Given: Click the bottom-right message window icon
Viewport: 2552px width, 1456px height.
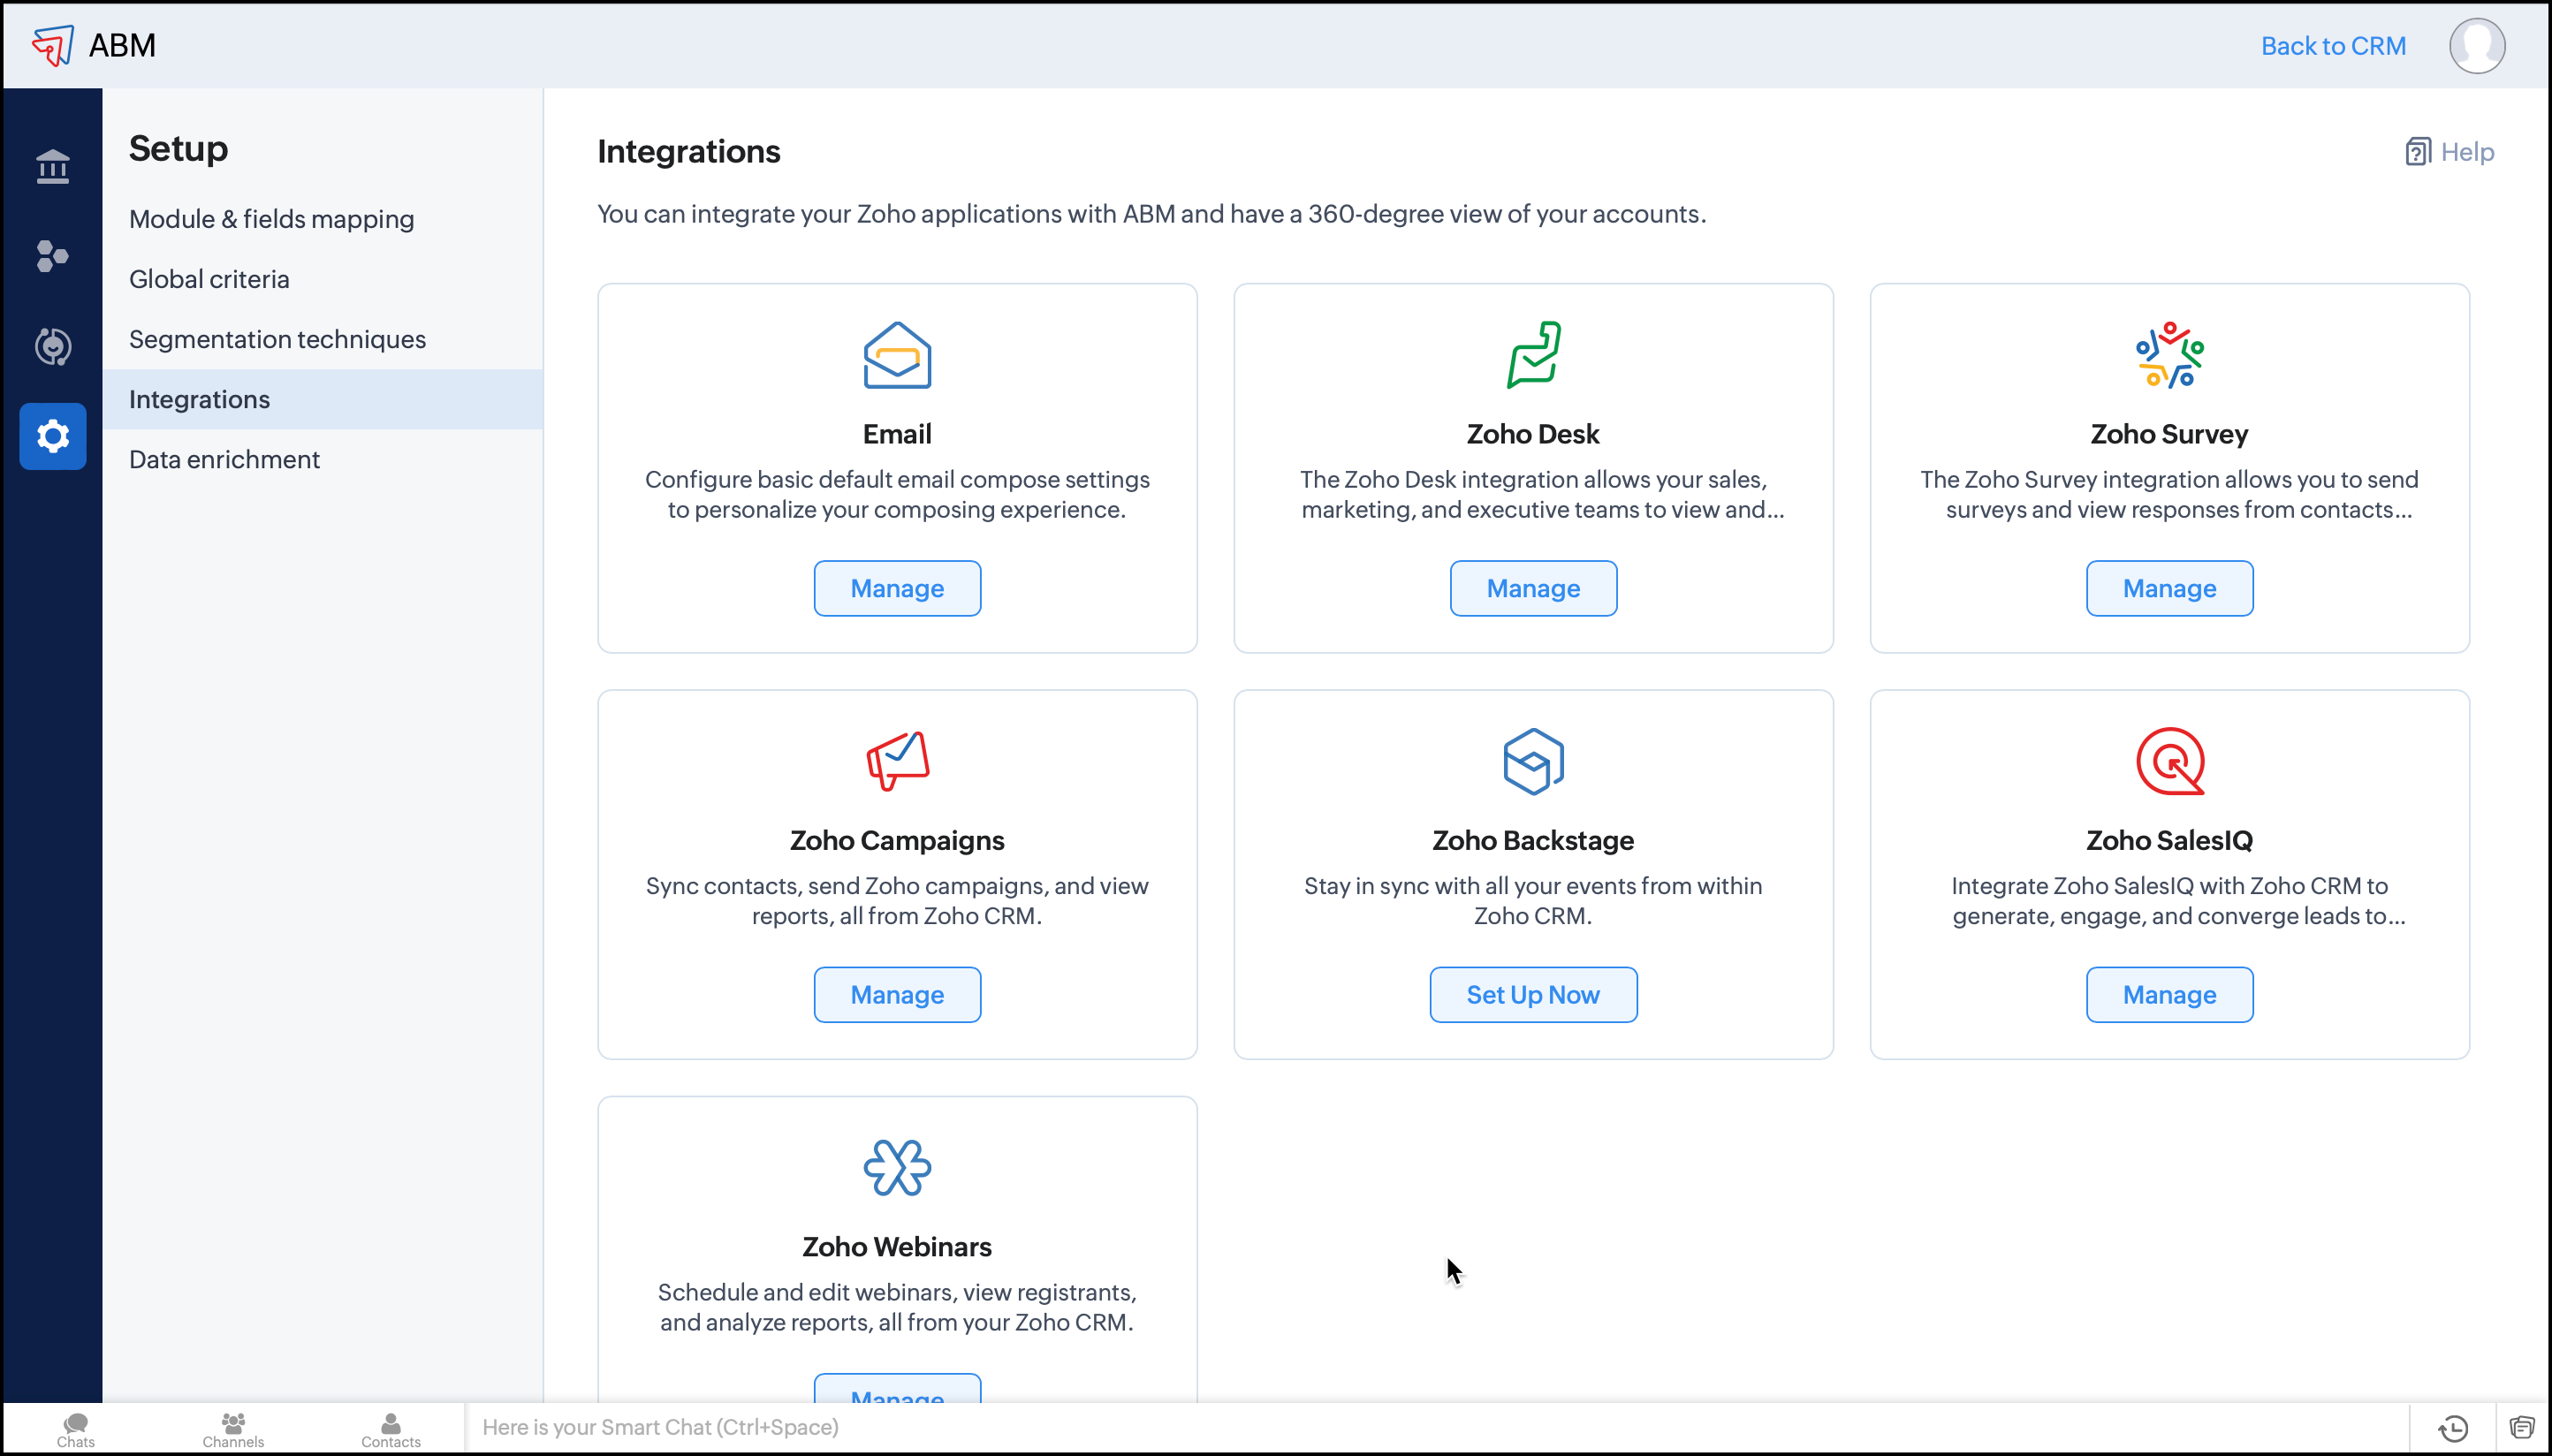Looking at the screenshot, I should click(2522, 1427).
